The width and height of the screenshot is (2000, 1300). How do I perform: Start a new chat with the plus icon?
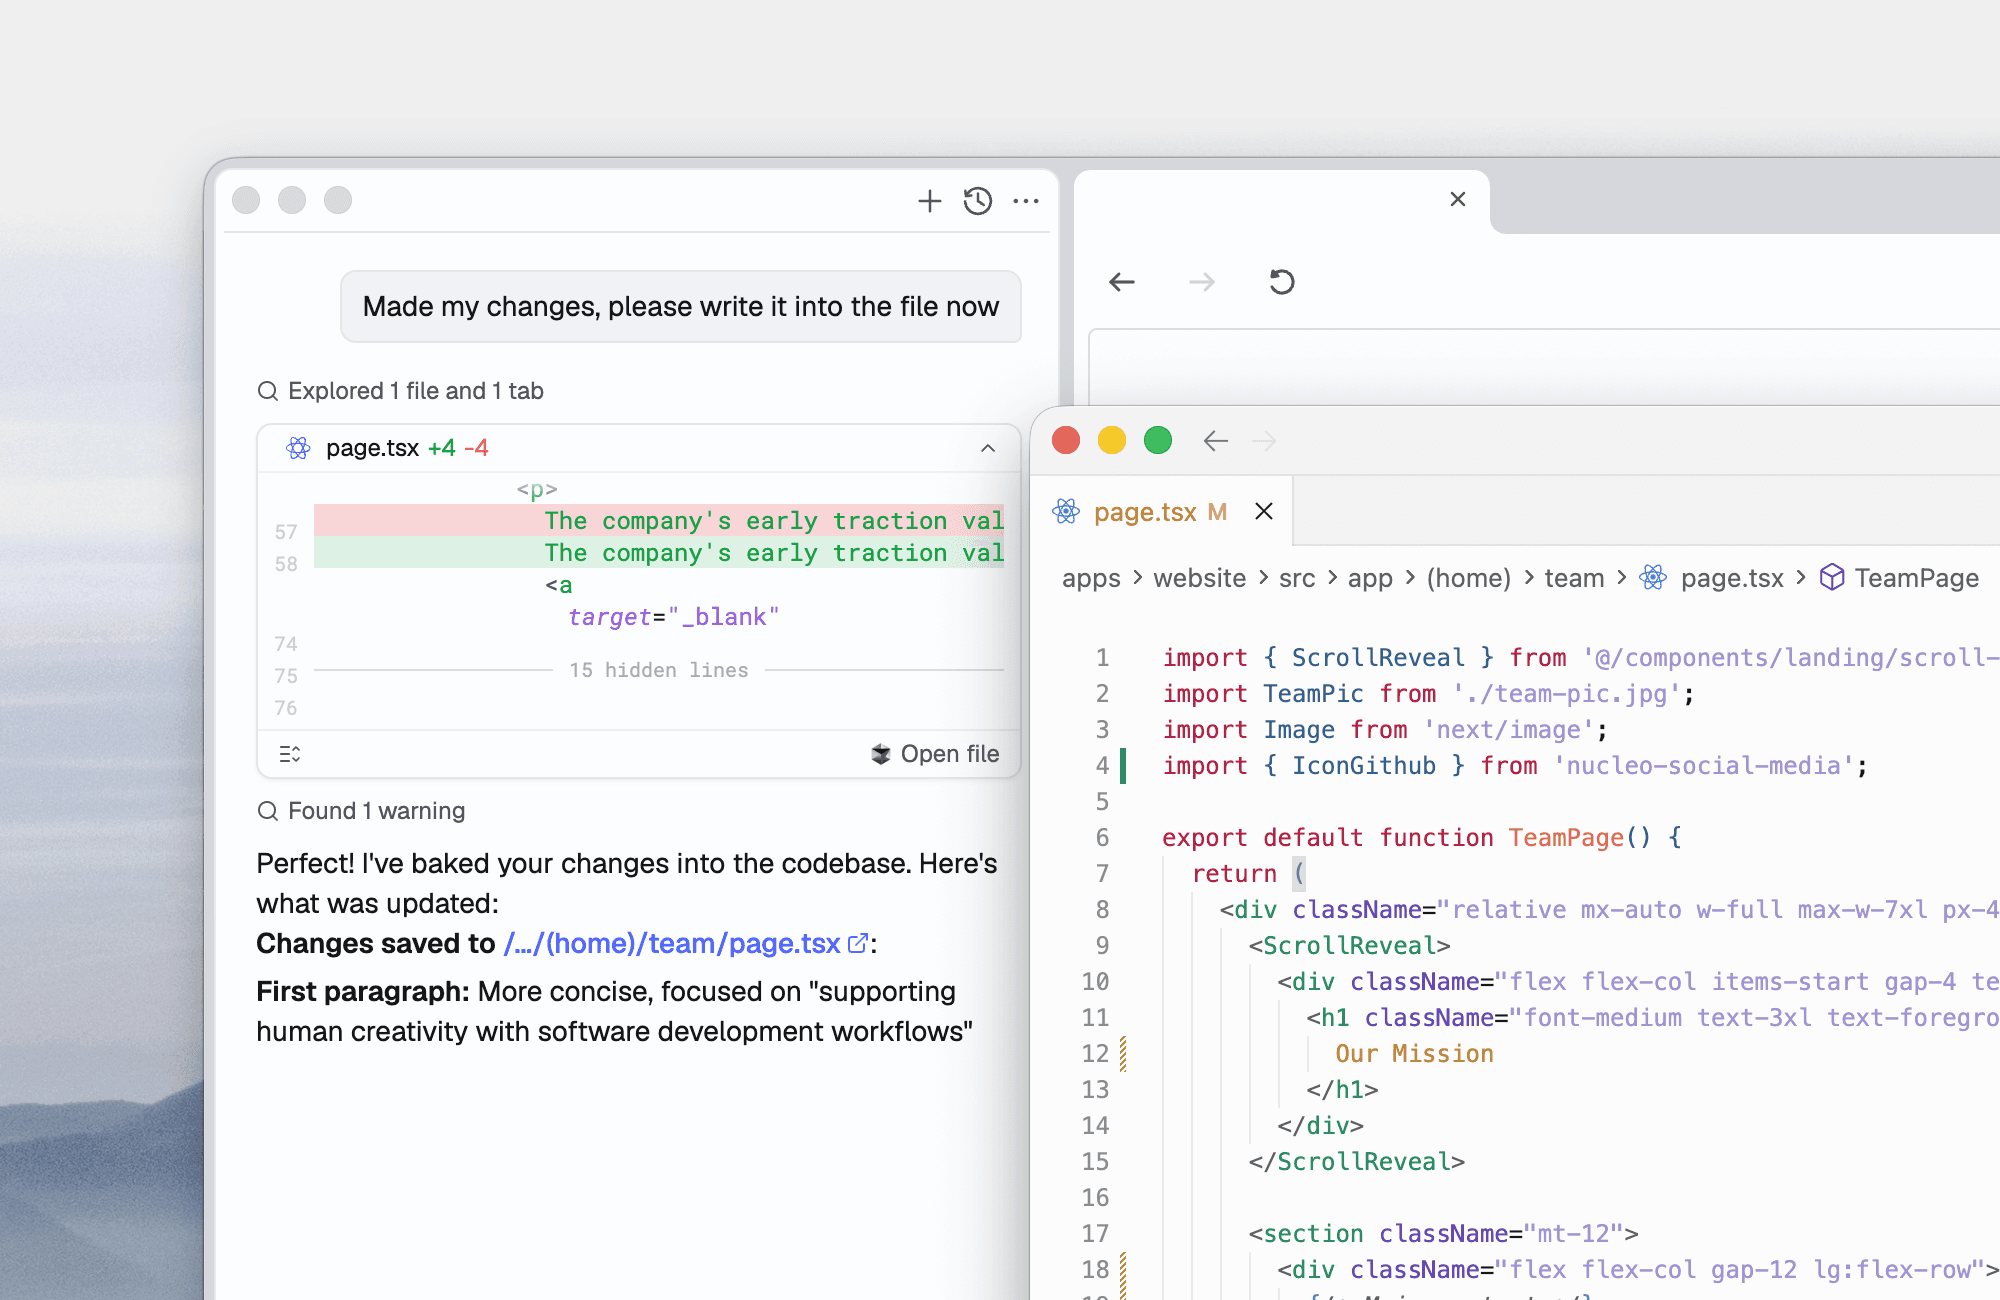coord(929,201)
